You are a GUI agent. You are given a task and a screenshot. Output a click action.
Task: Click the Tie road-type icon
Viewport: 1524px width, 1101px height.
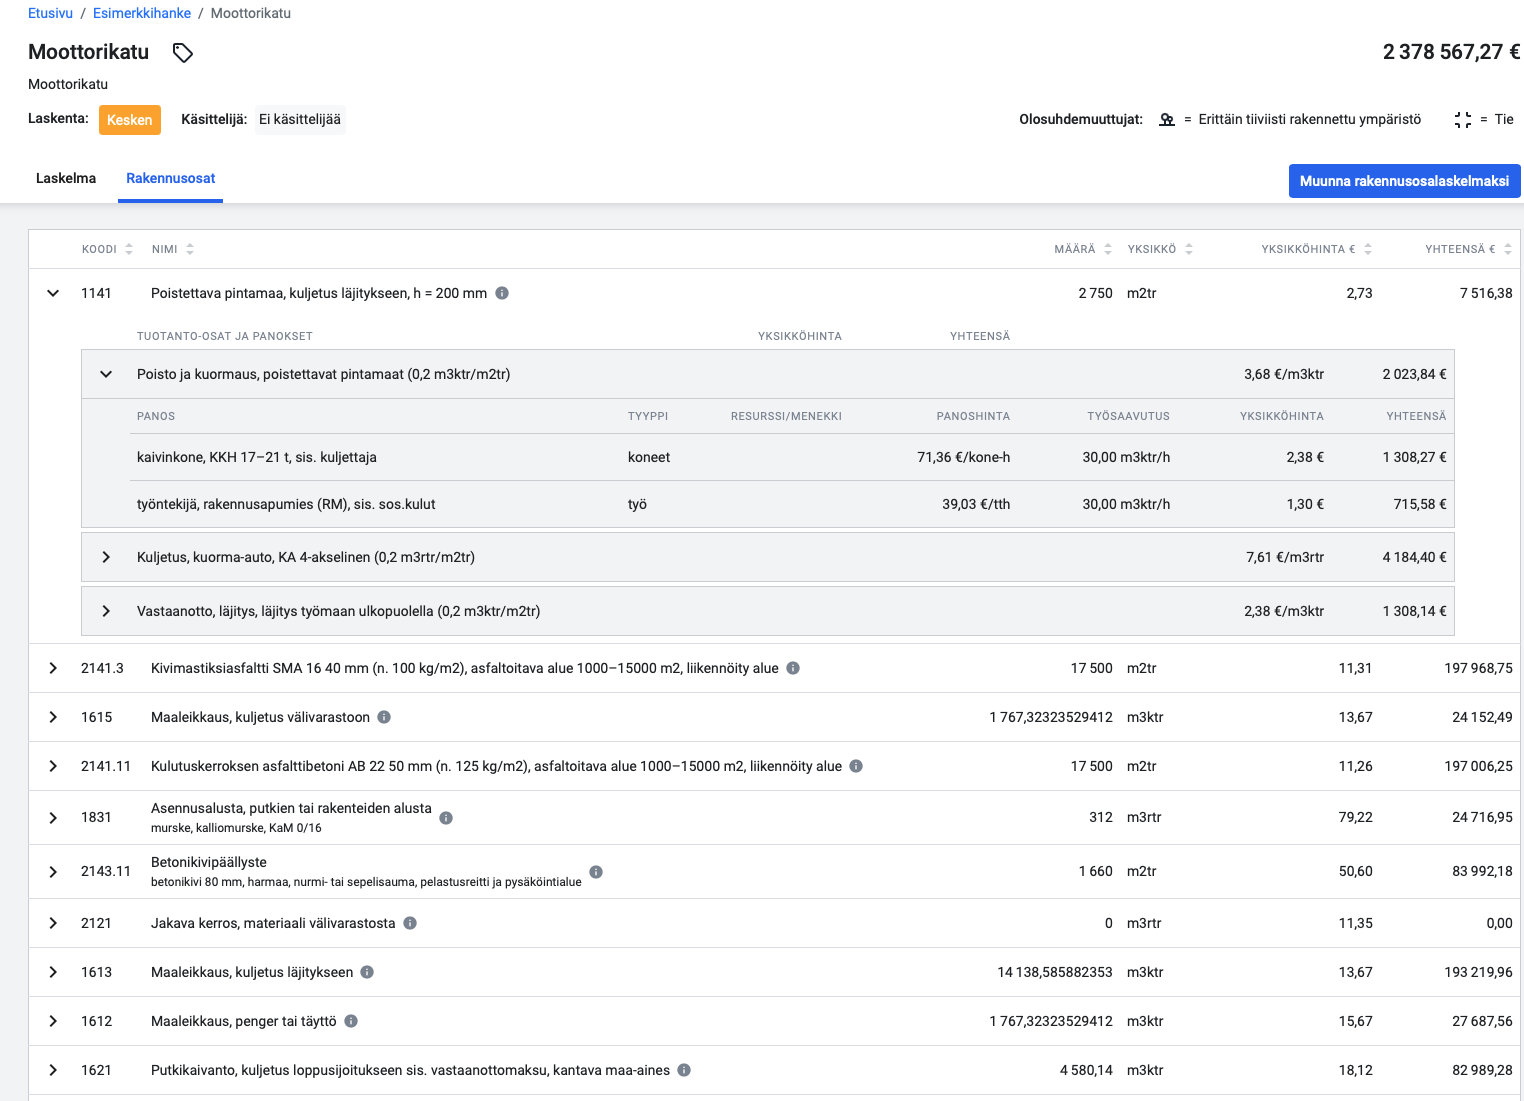click(x=1463, y=120)
